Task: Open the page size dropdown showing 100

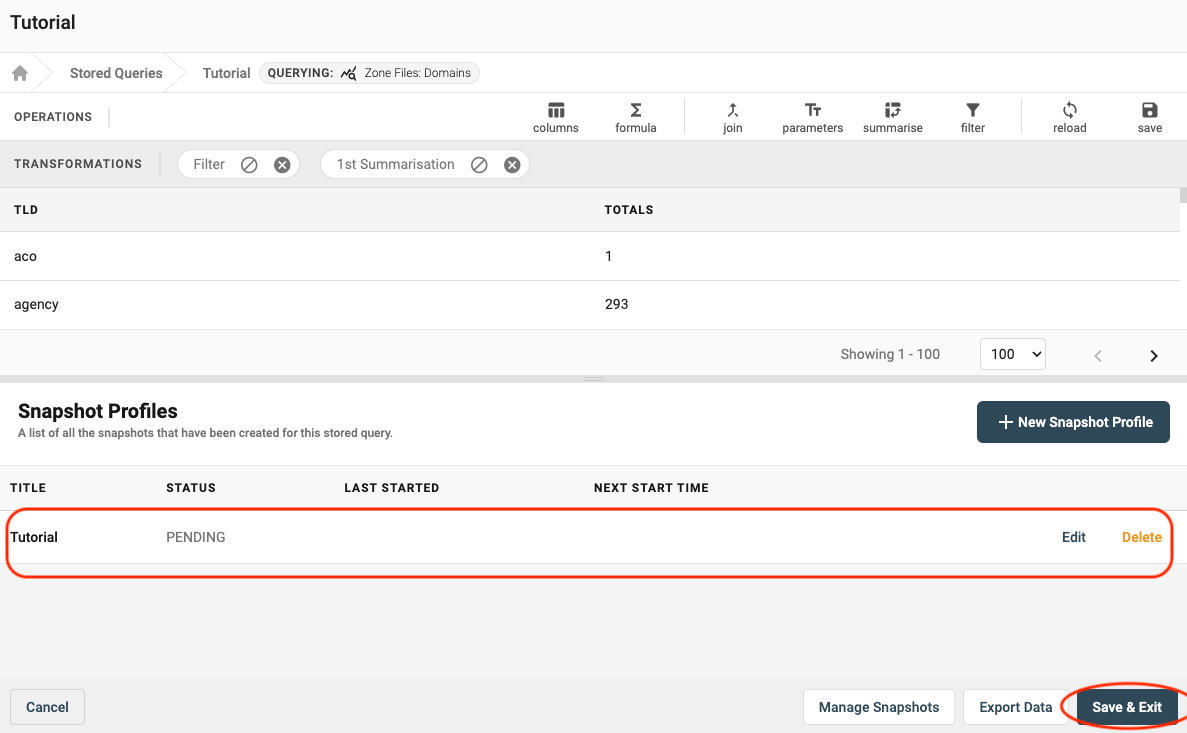Action: tap(1013, 354)
